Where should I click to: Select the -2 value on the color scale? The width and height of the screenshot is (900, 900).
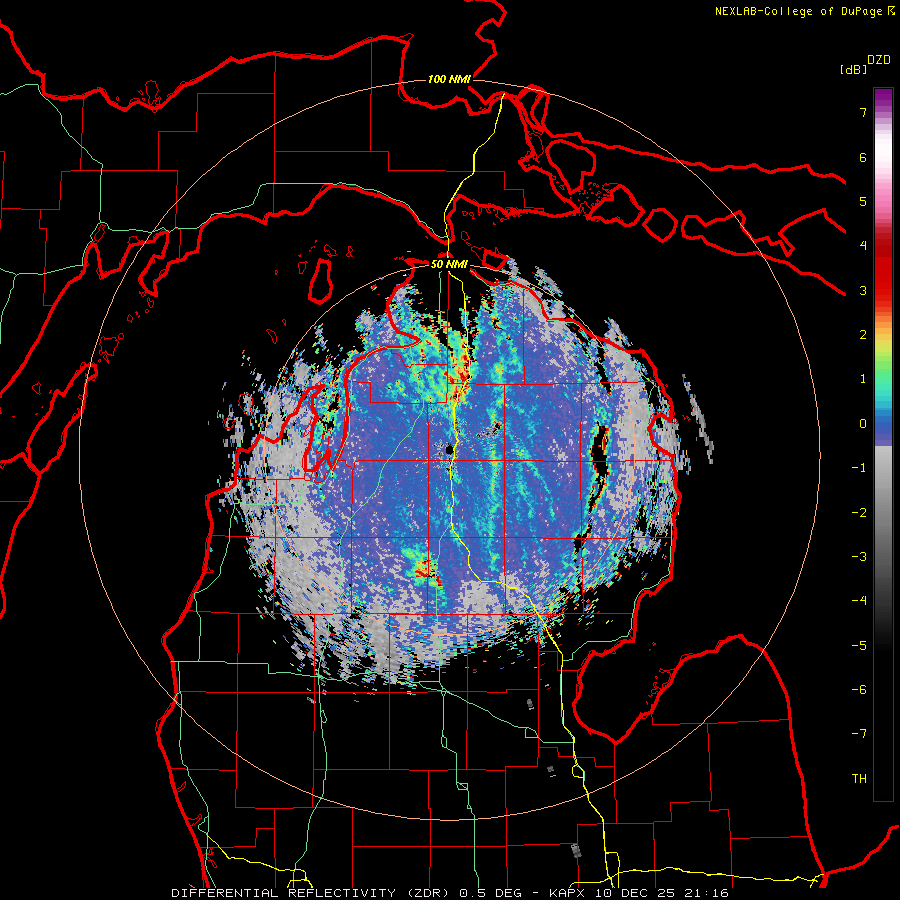click(859, 513)
